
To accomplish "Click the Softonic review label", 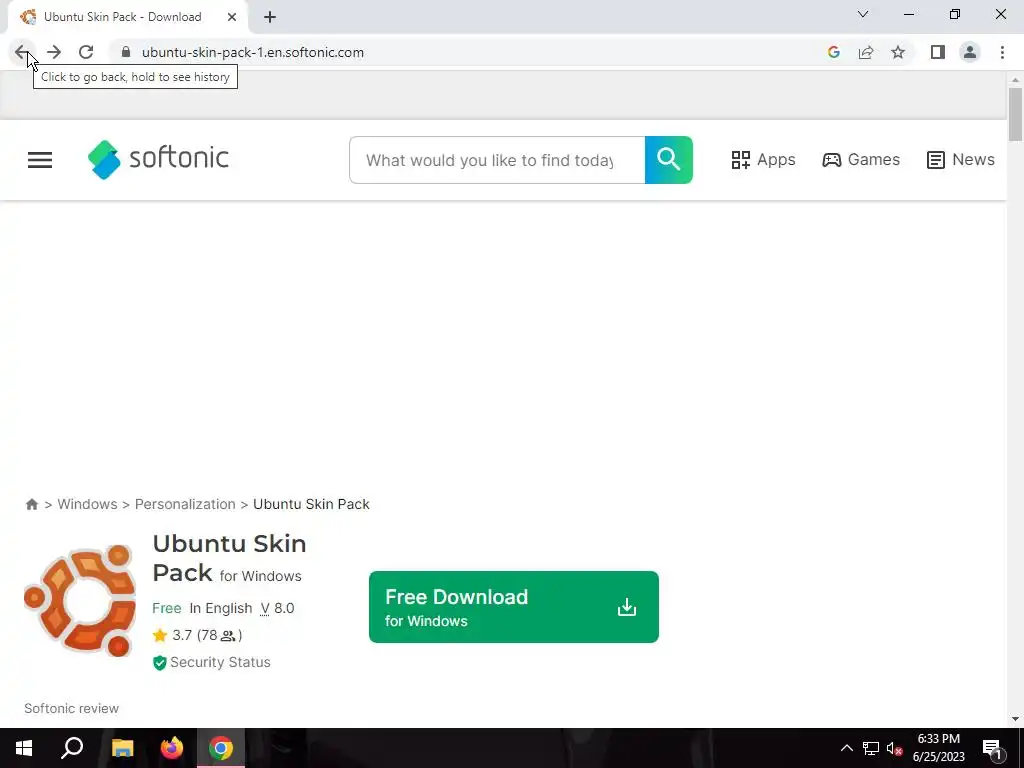I will pos(72,709).
